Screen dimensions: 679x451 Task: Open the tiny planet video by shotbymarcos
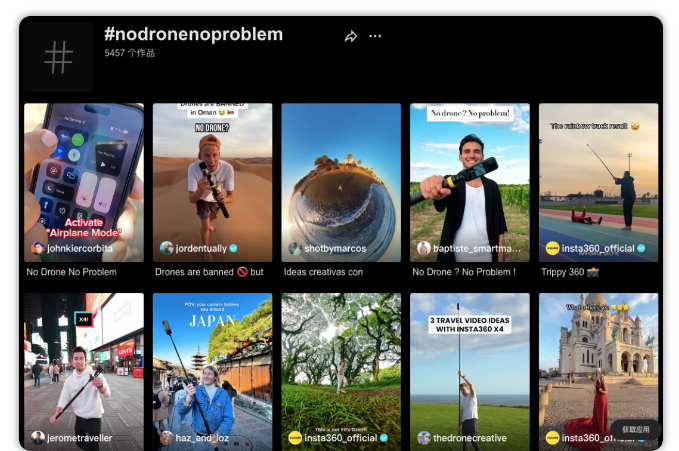341,182
